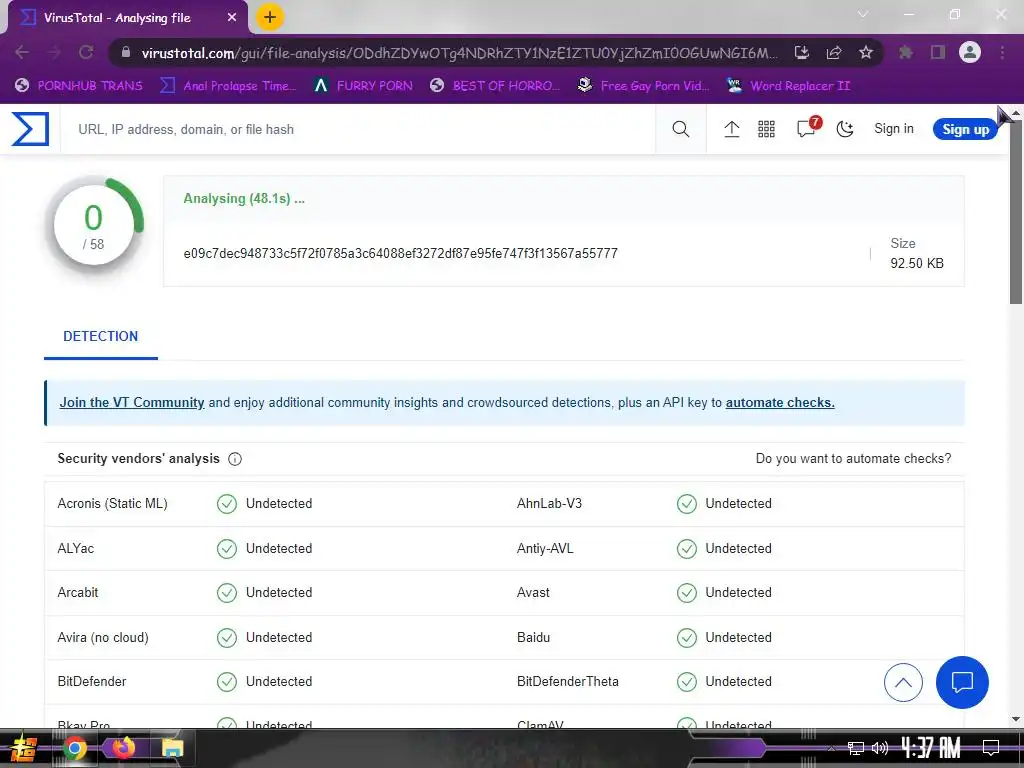
Task: Click the address bar URL
Action: click(459, 53)
